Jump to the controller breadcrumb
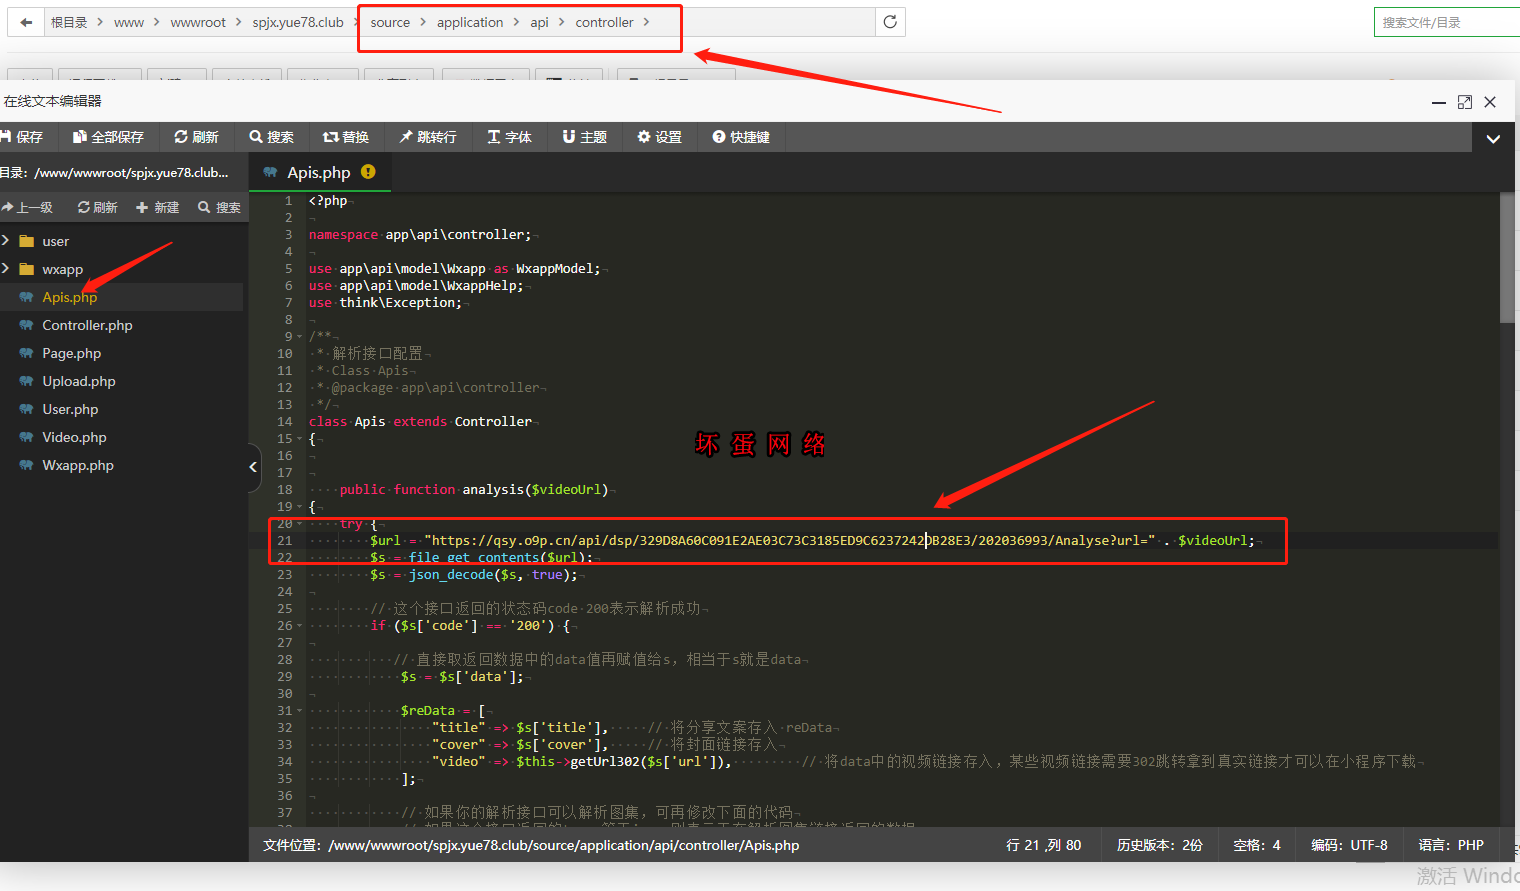The height and width of the screenshot is (891, 1520). coord(604,22)
